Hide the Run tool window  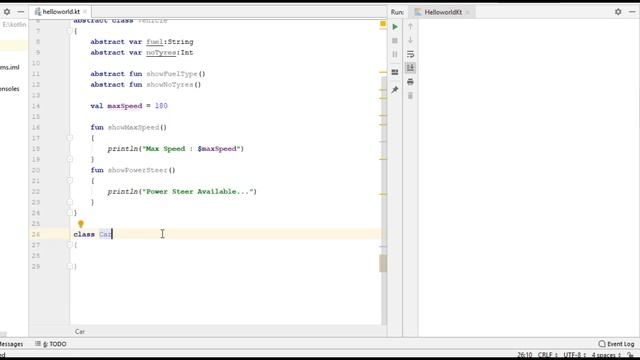coord(632,12)
